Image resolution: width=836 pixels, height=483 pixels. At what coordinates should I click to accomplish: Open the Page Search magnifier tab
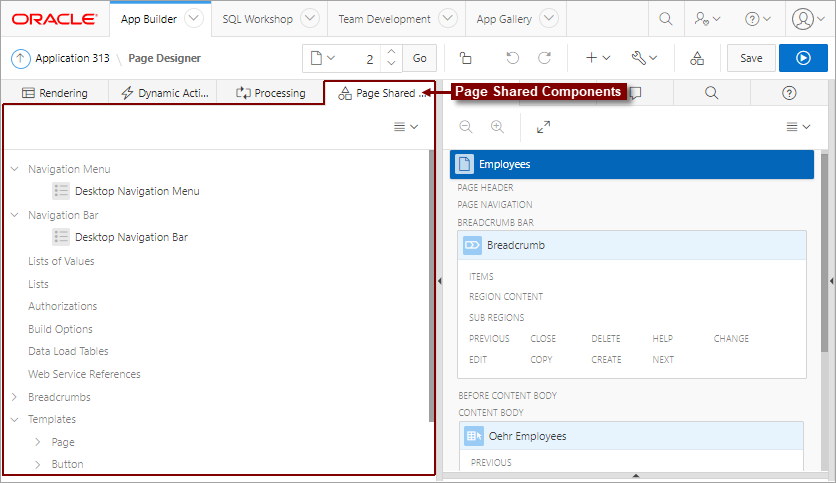click(711, 93)
